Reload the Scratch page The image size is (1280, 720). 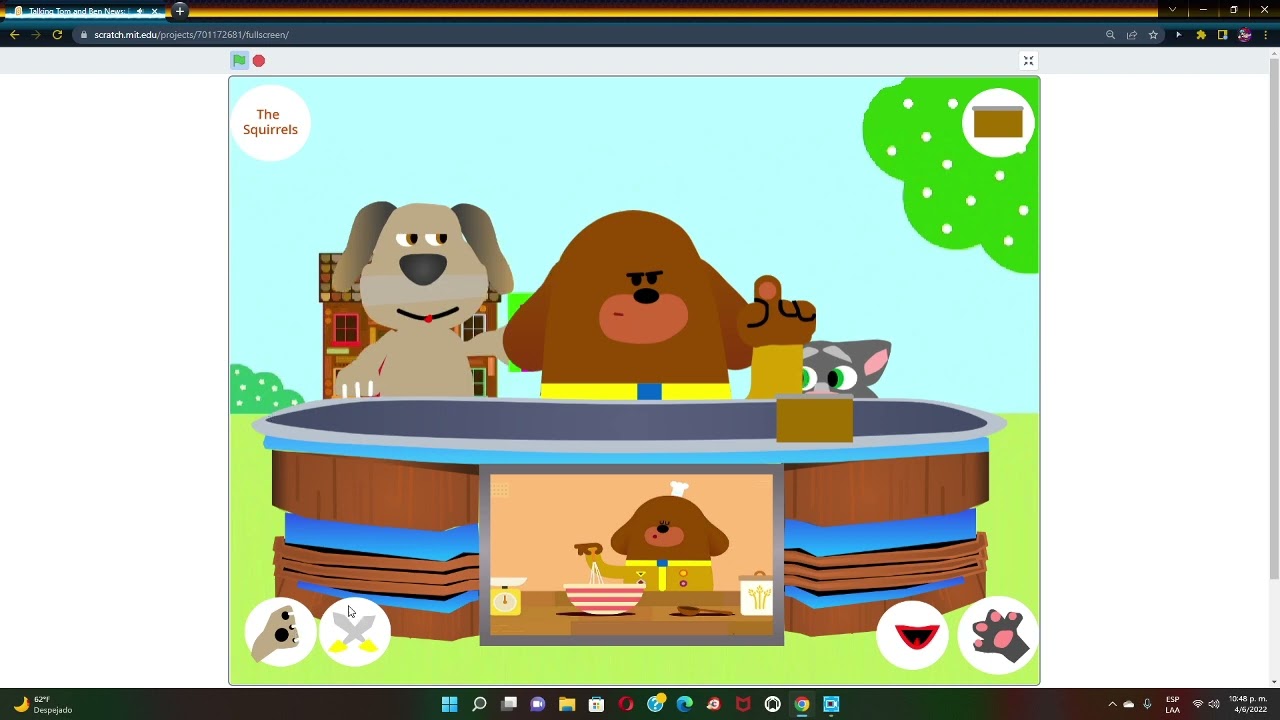click(x=57, y=35)
